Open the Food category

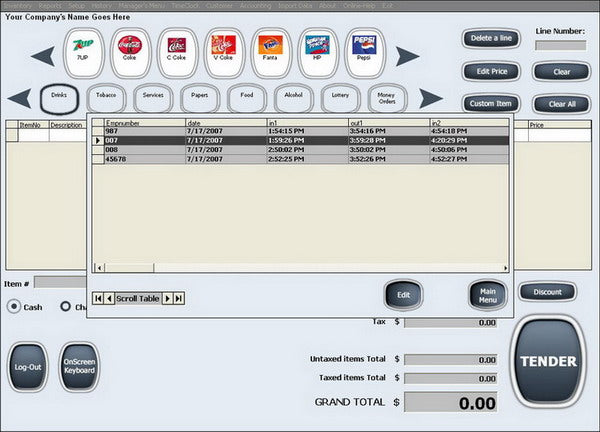247,99
